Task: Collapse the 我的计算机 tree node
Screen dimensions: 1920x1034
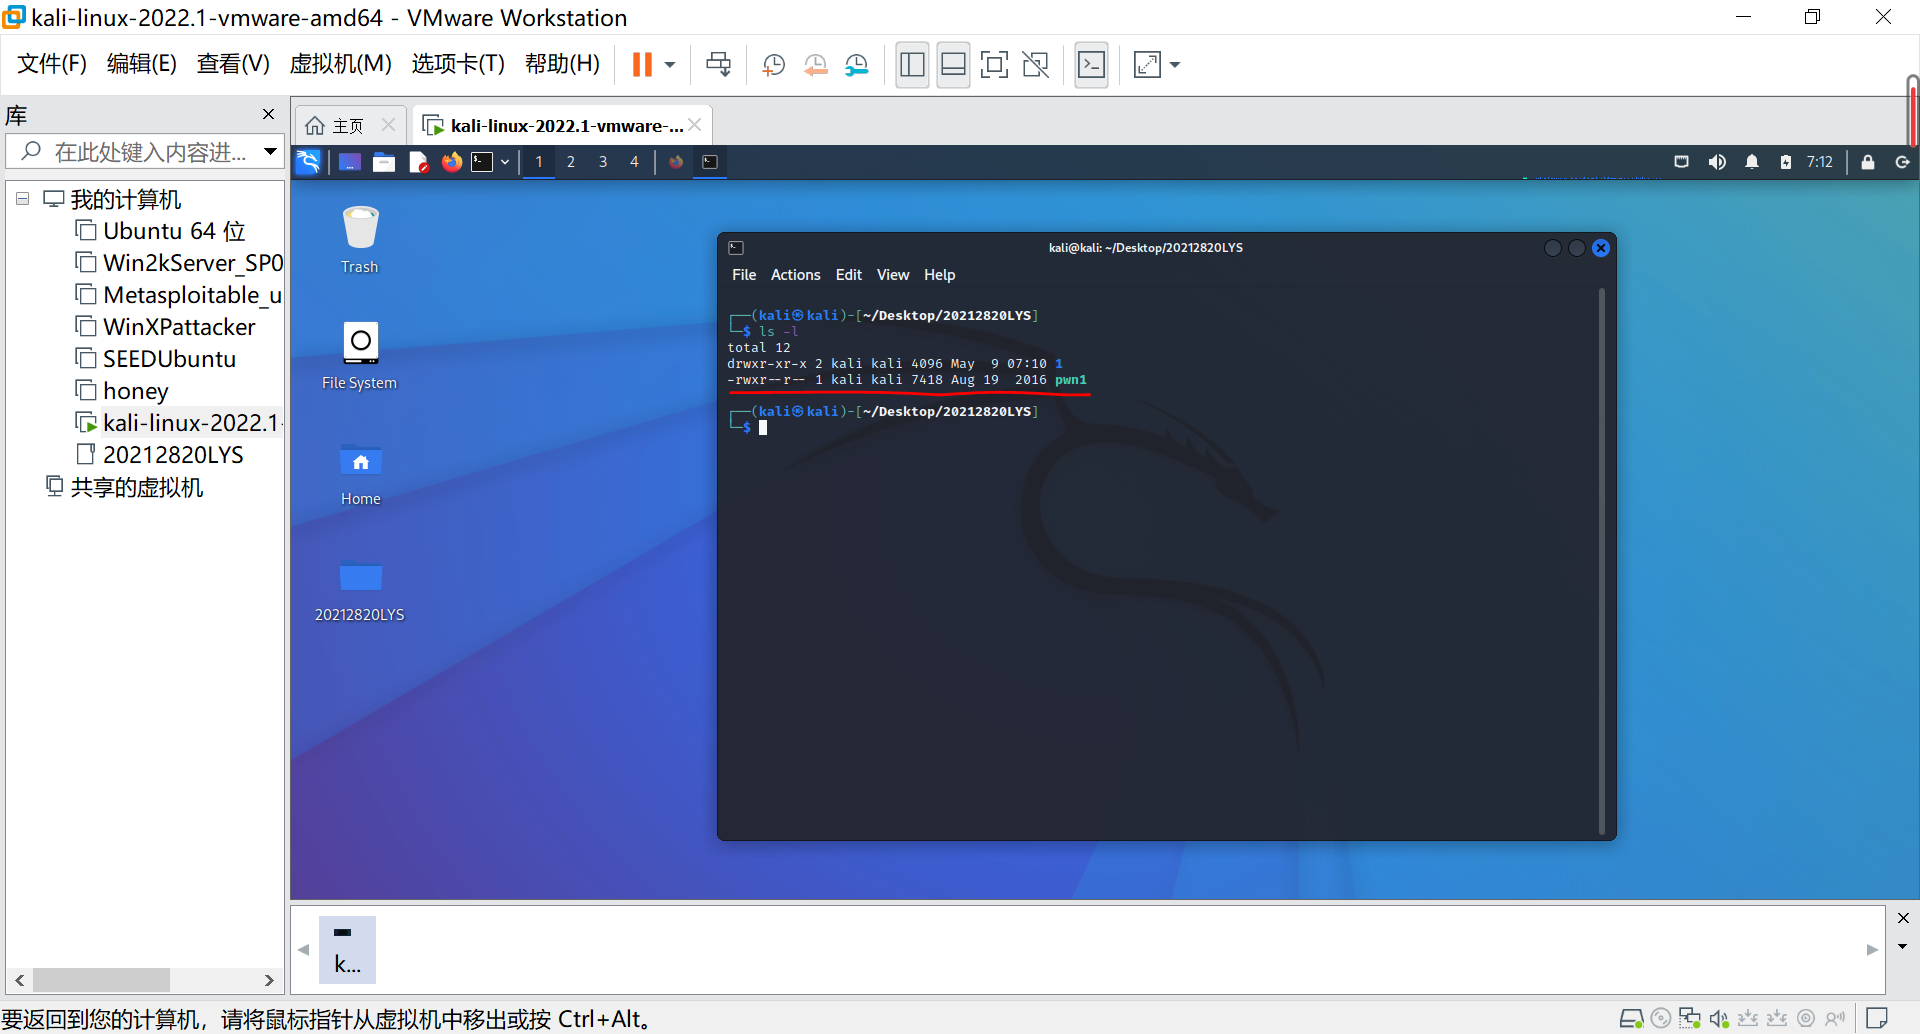Action: point(22,199)
